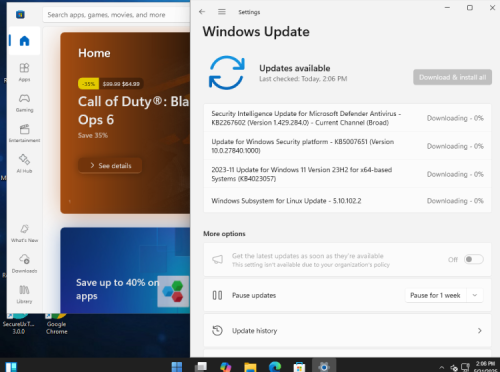This screenshot has height=372, width=500.
Task: Click Pause for 1 week button
Action: (x=435, y=295)
